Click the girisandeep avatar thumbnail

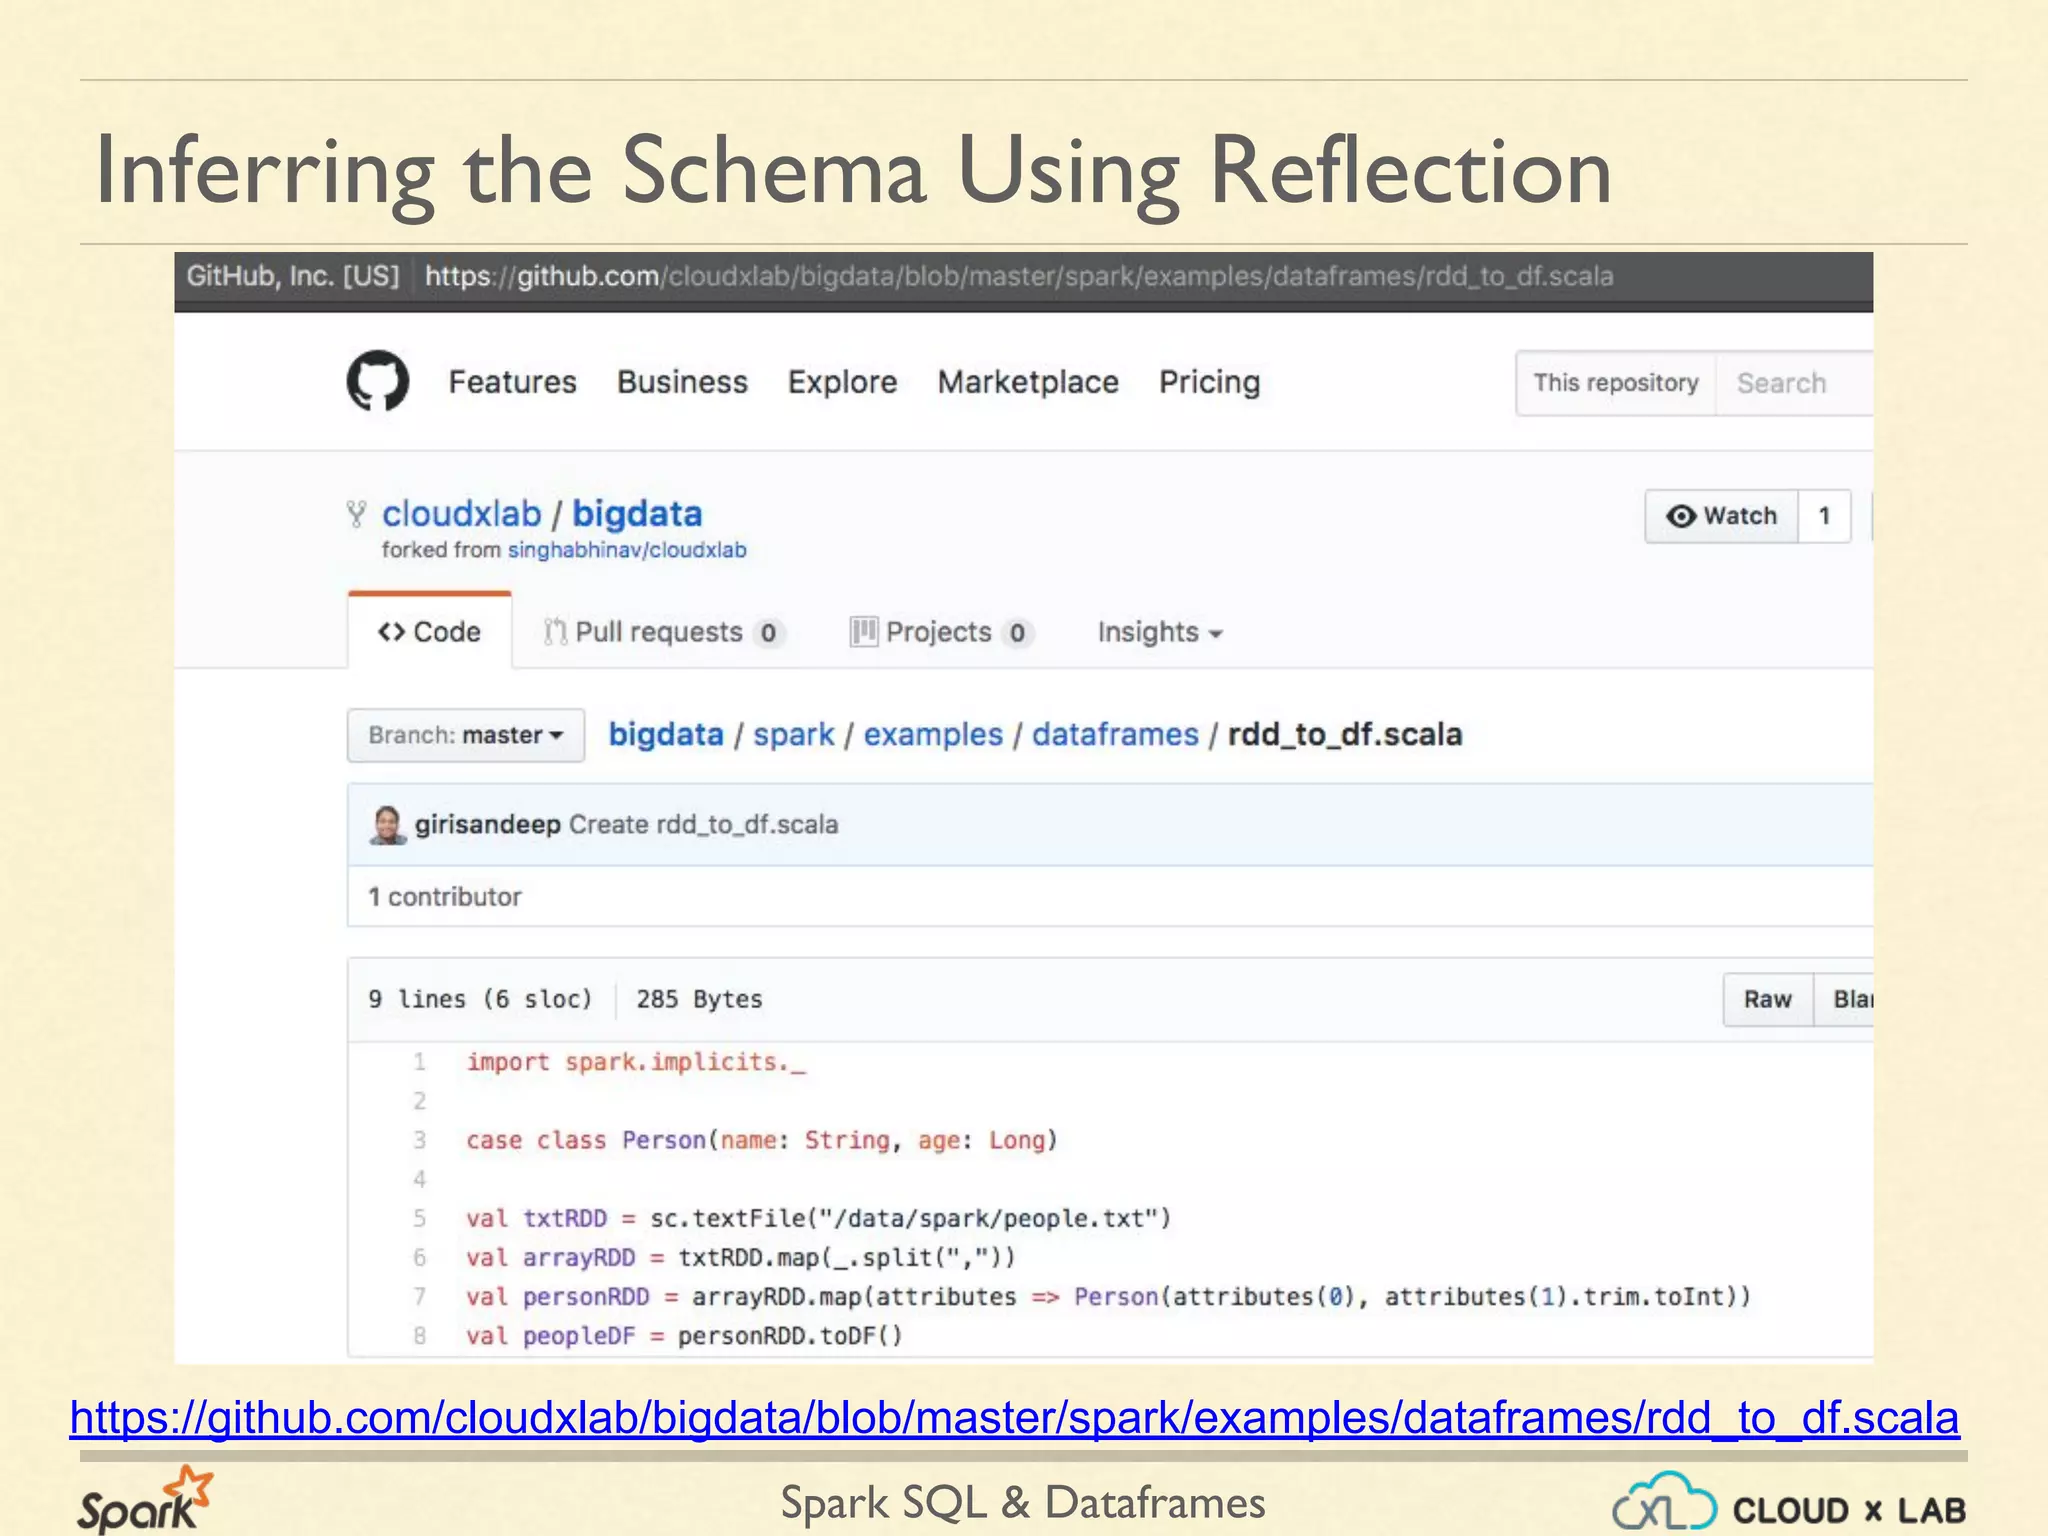[x=387, y=825]
